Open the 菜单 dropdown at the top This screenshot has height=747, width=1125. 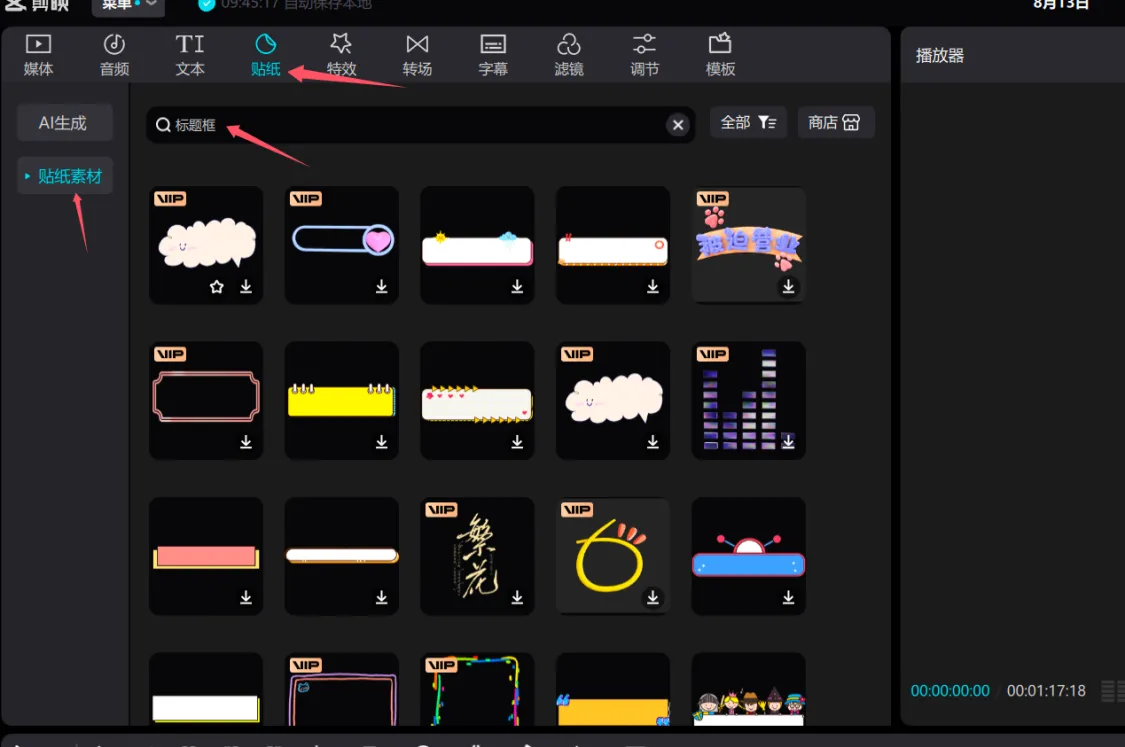128,5
